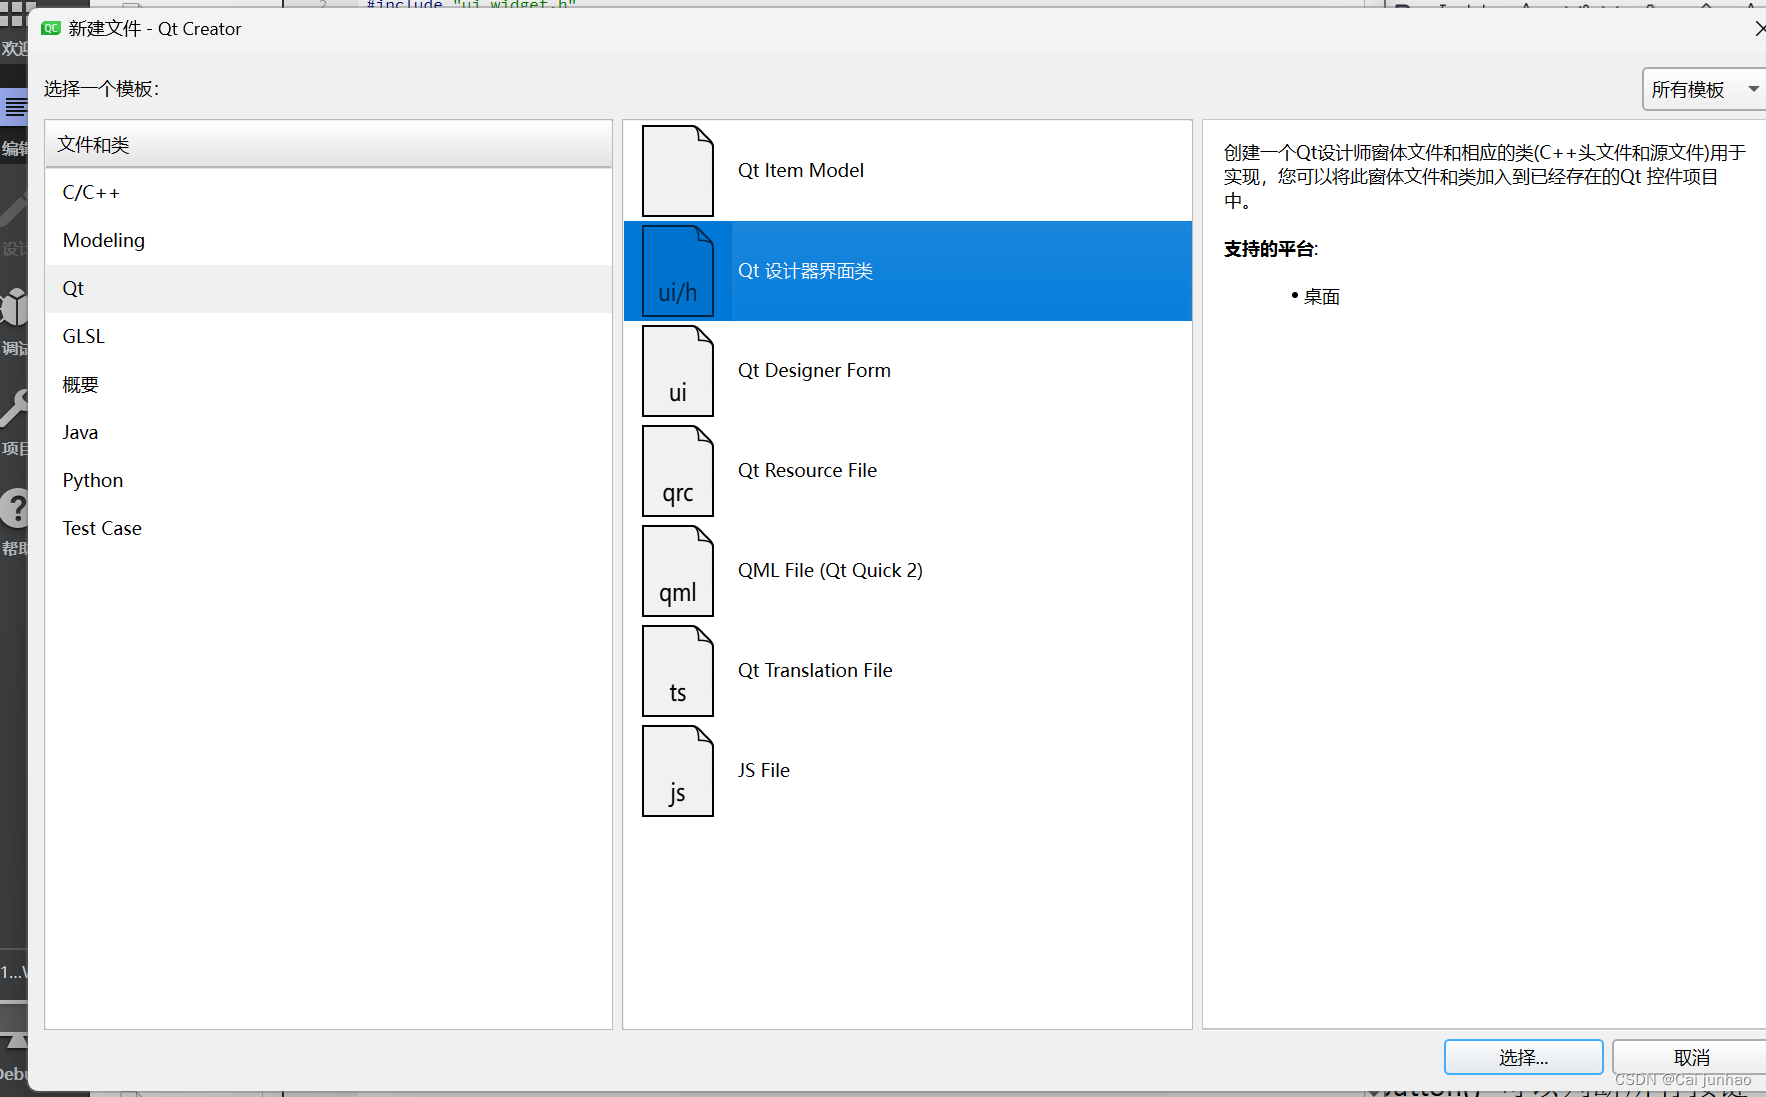
Task: Click the 文件和类 list header
Action: (x=328, y=145)
